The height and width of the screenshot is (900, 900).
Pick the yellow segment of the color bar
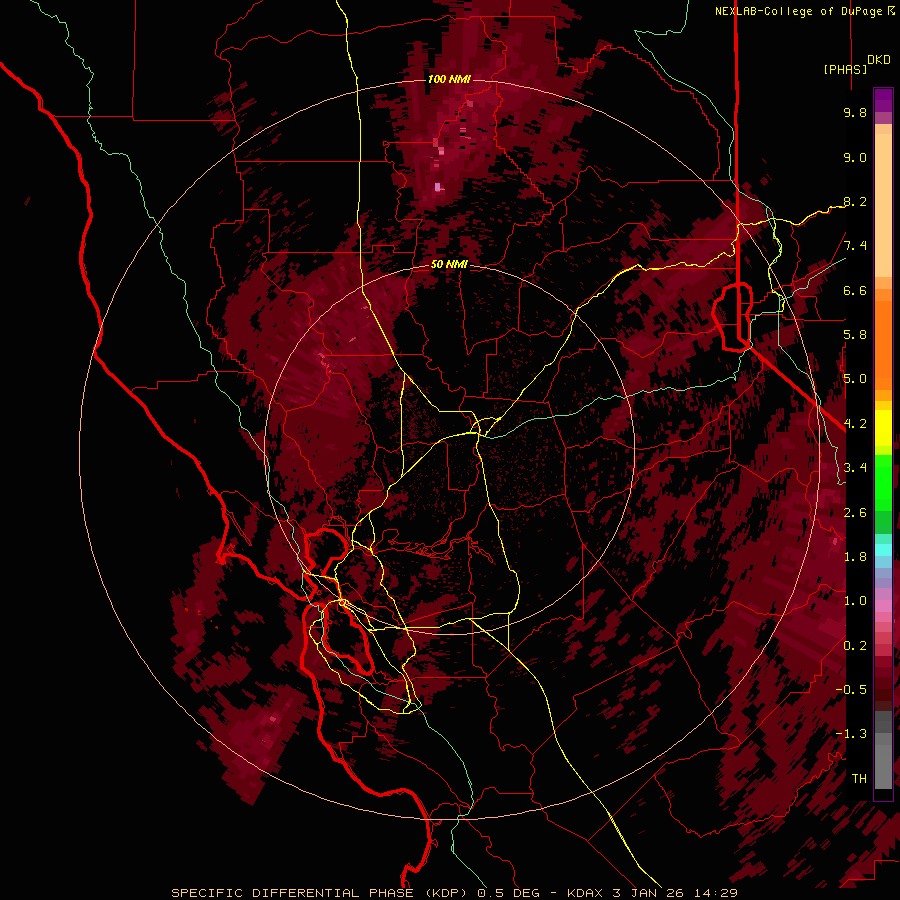(x=883, y=428)
